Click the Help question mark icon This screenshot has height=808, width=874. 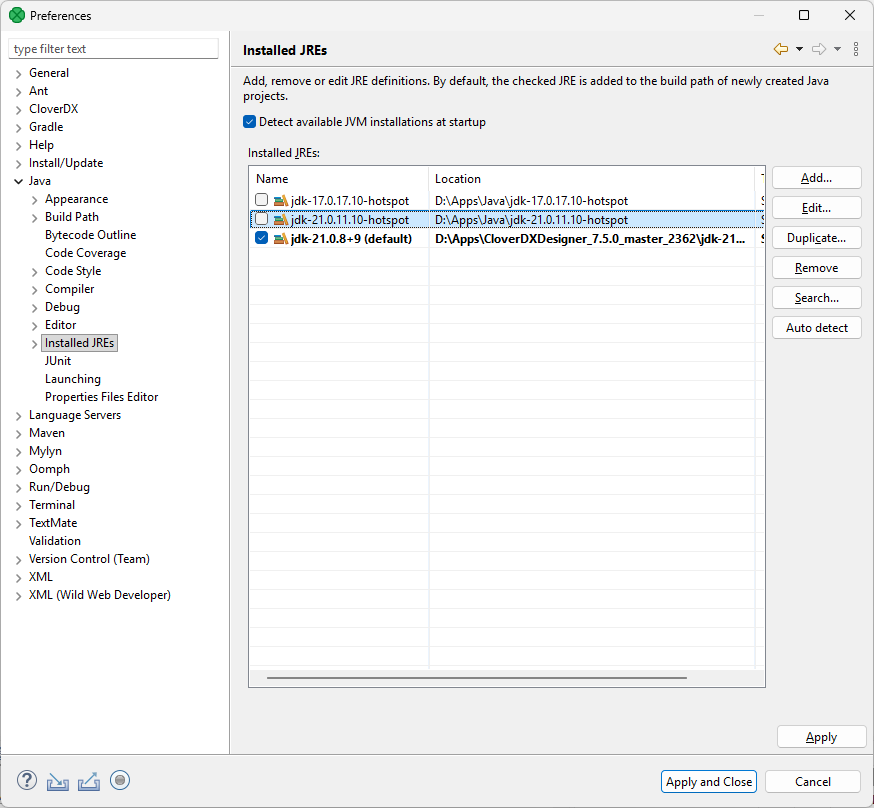(x=27, y=780)
